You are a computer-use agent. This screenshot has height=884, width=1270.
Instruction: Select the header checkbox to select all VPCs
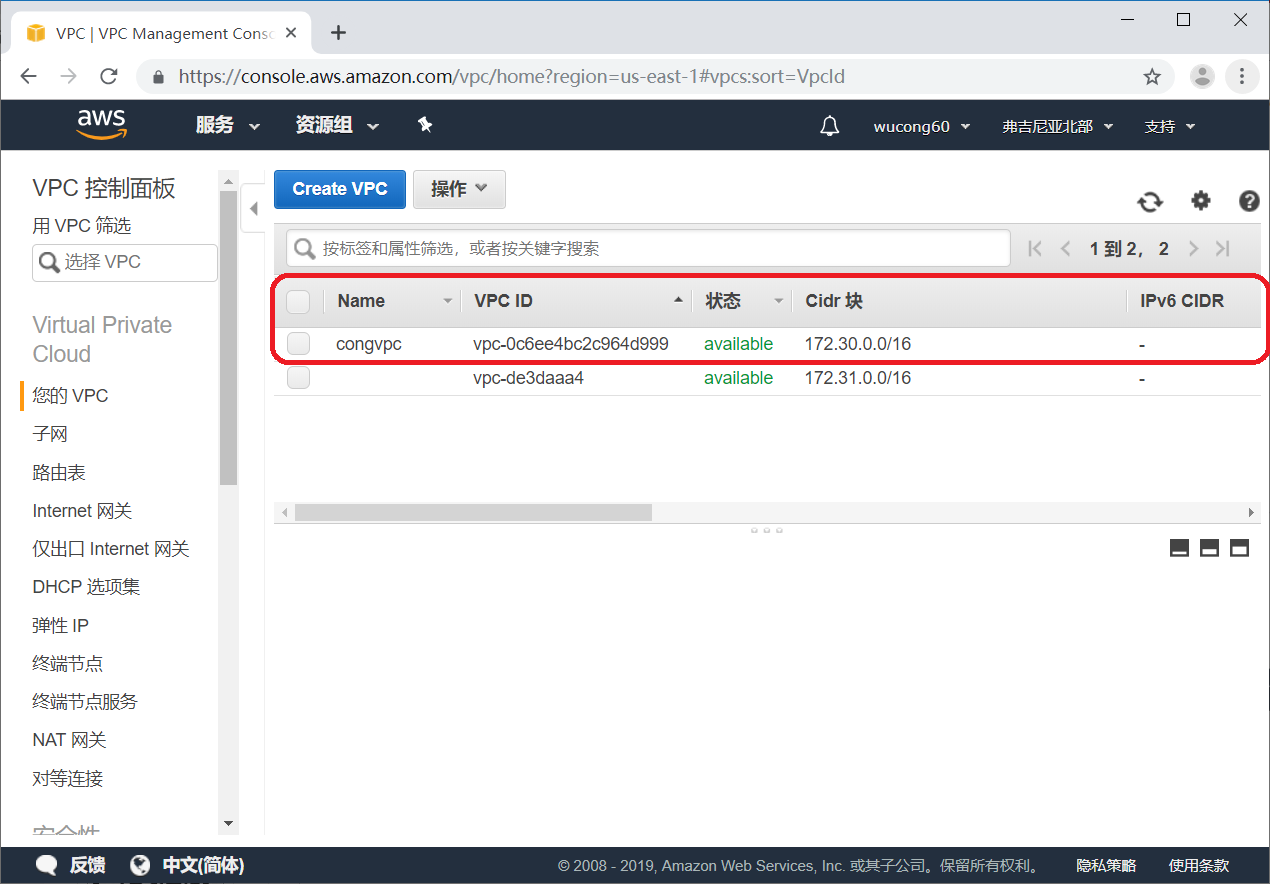(297, 301)
